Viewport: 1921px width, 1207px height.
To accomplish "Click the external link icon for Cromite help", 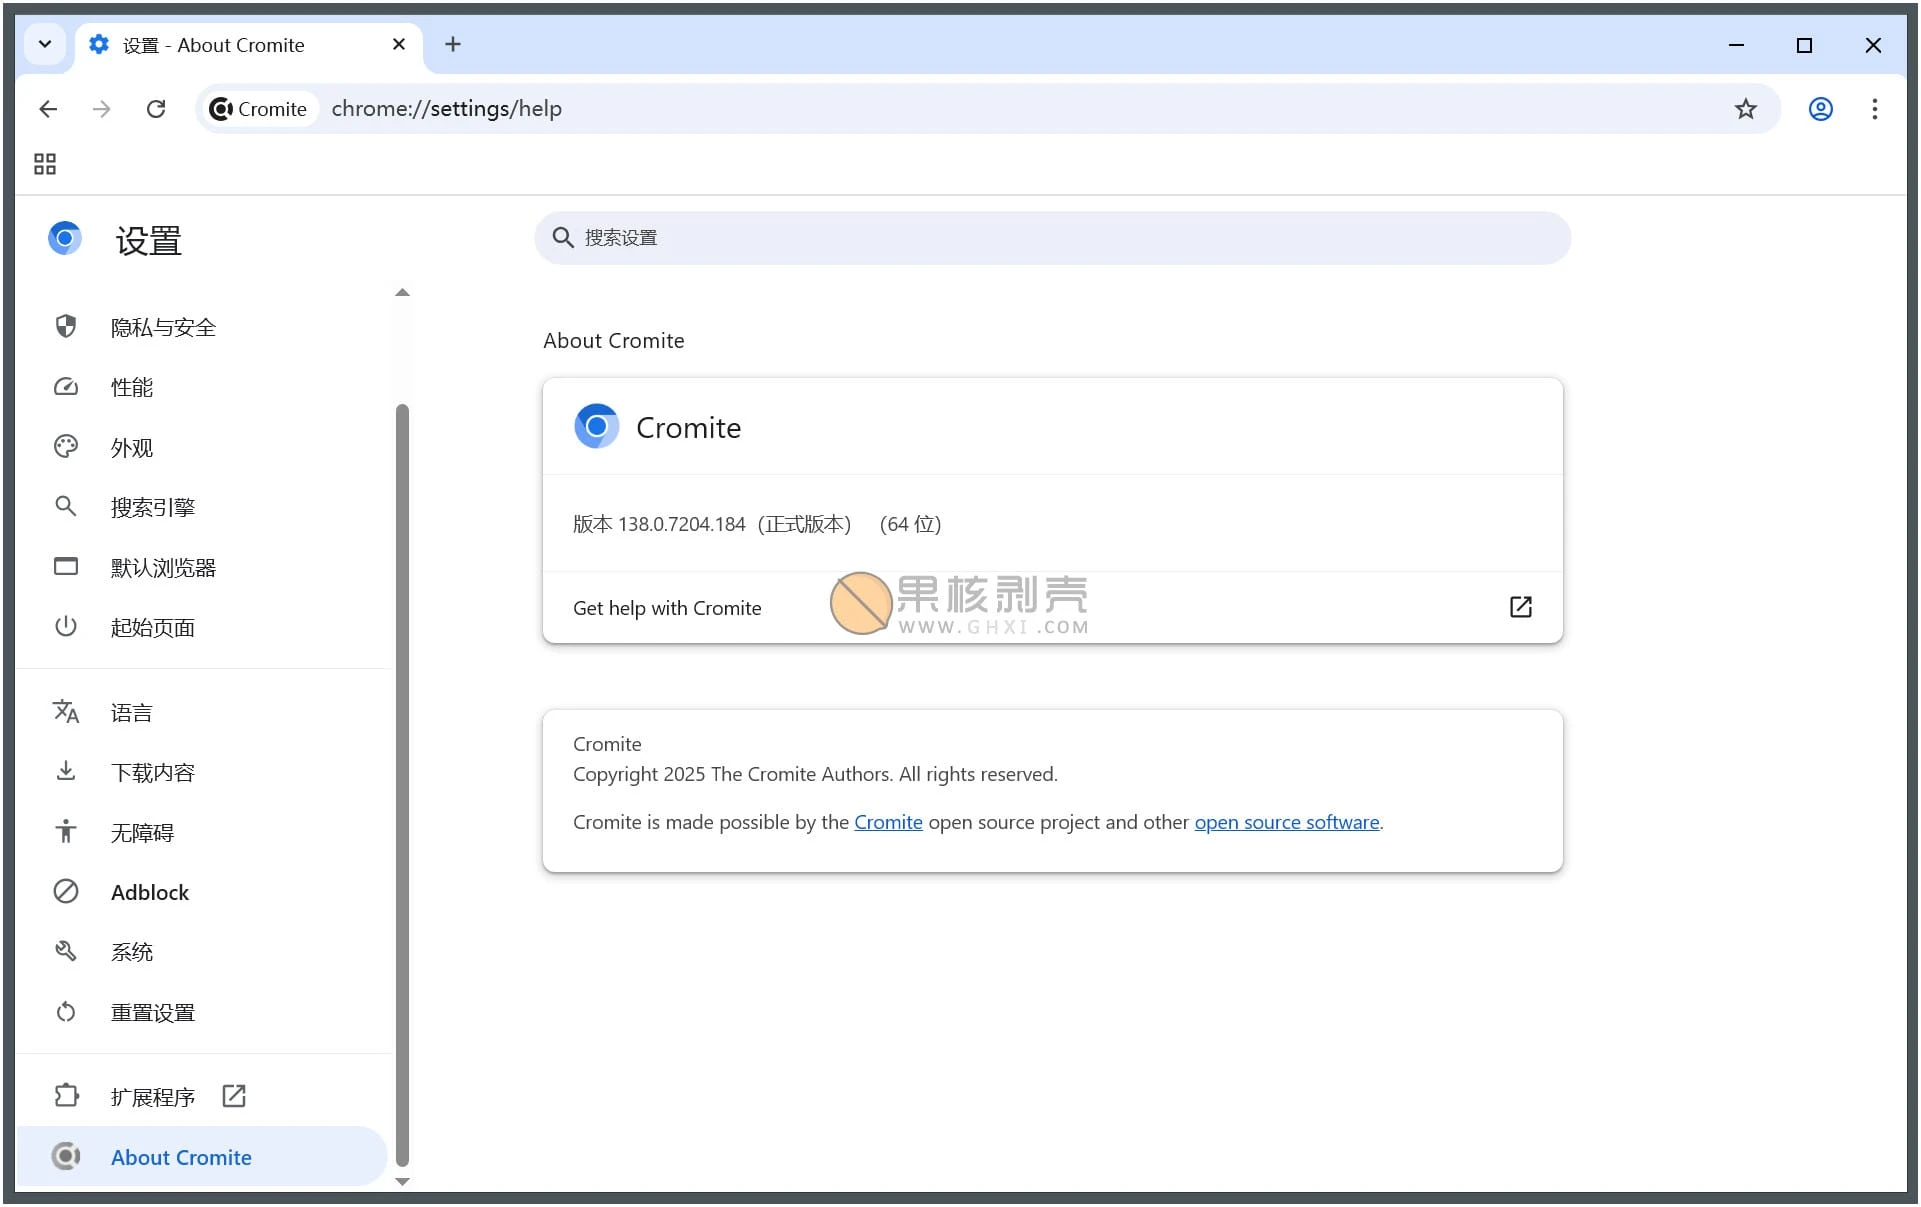I will pyautogui.click(x=1520, y=607).
